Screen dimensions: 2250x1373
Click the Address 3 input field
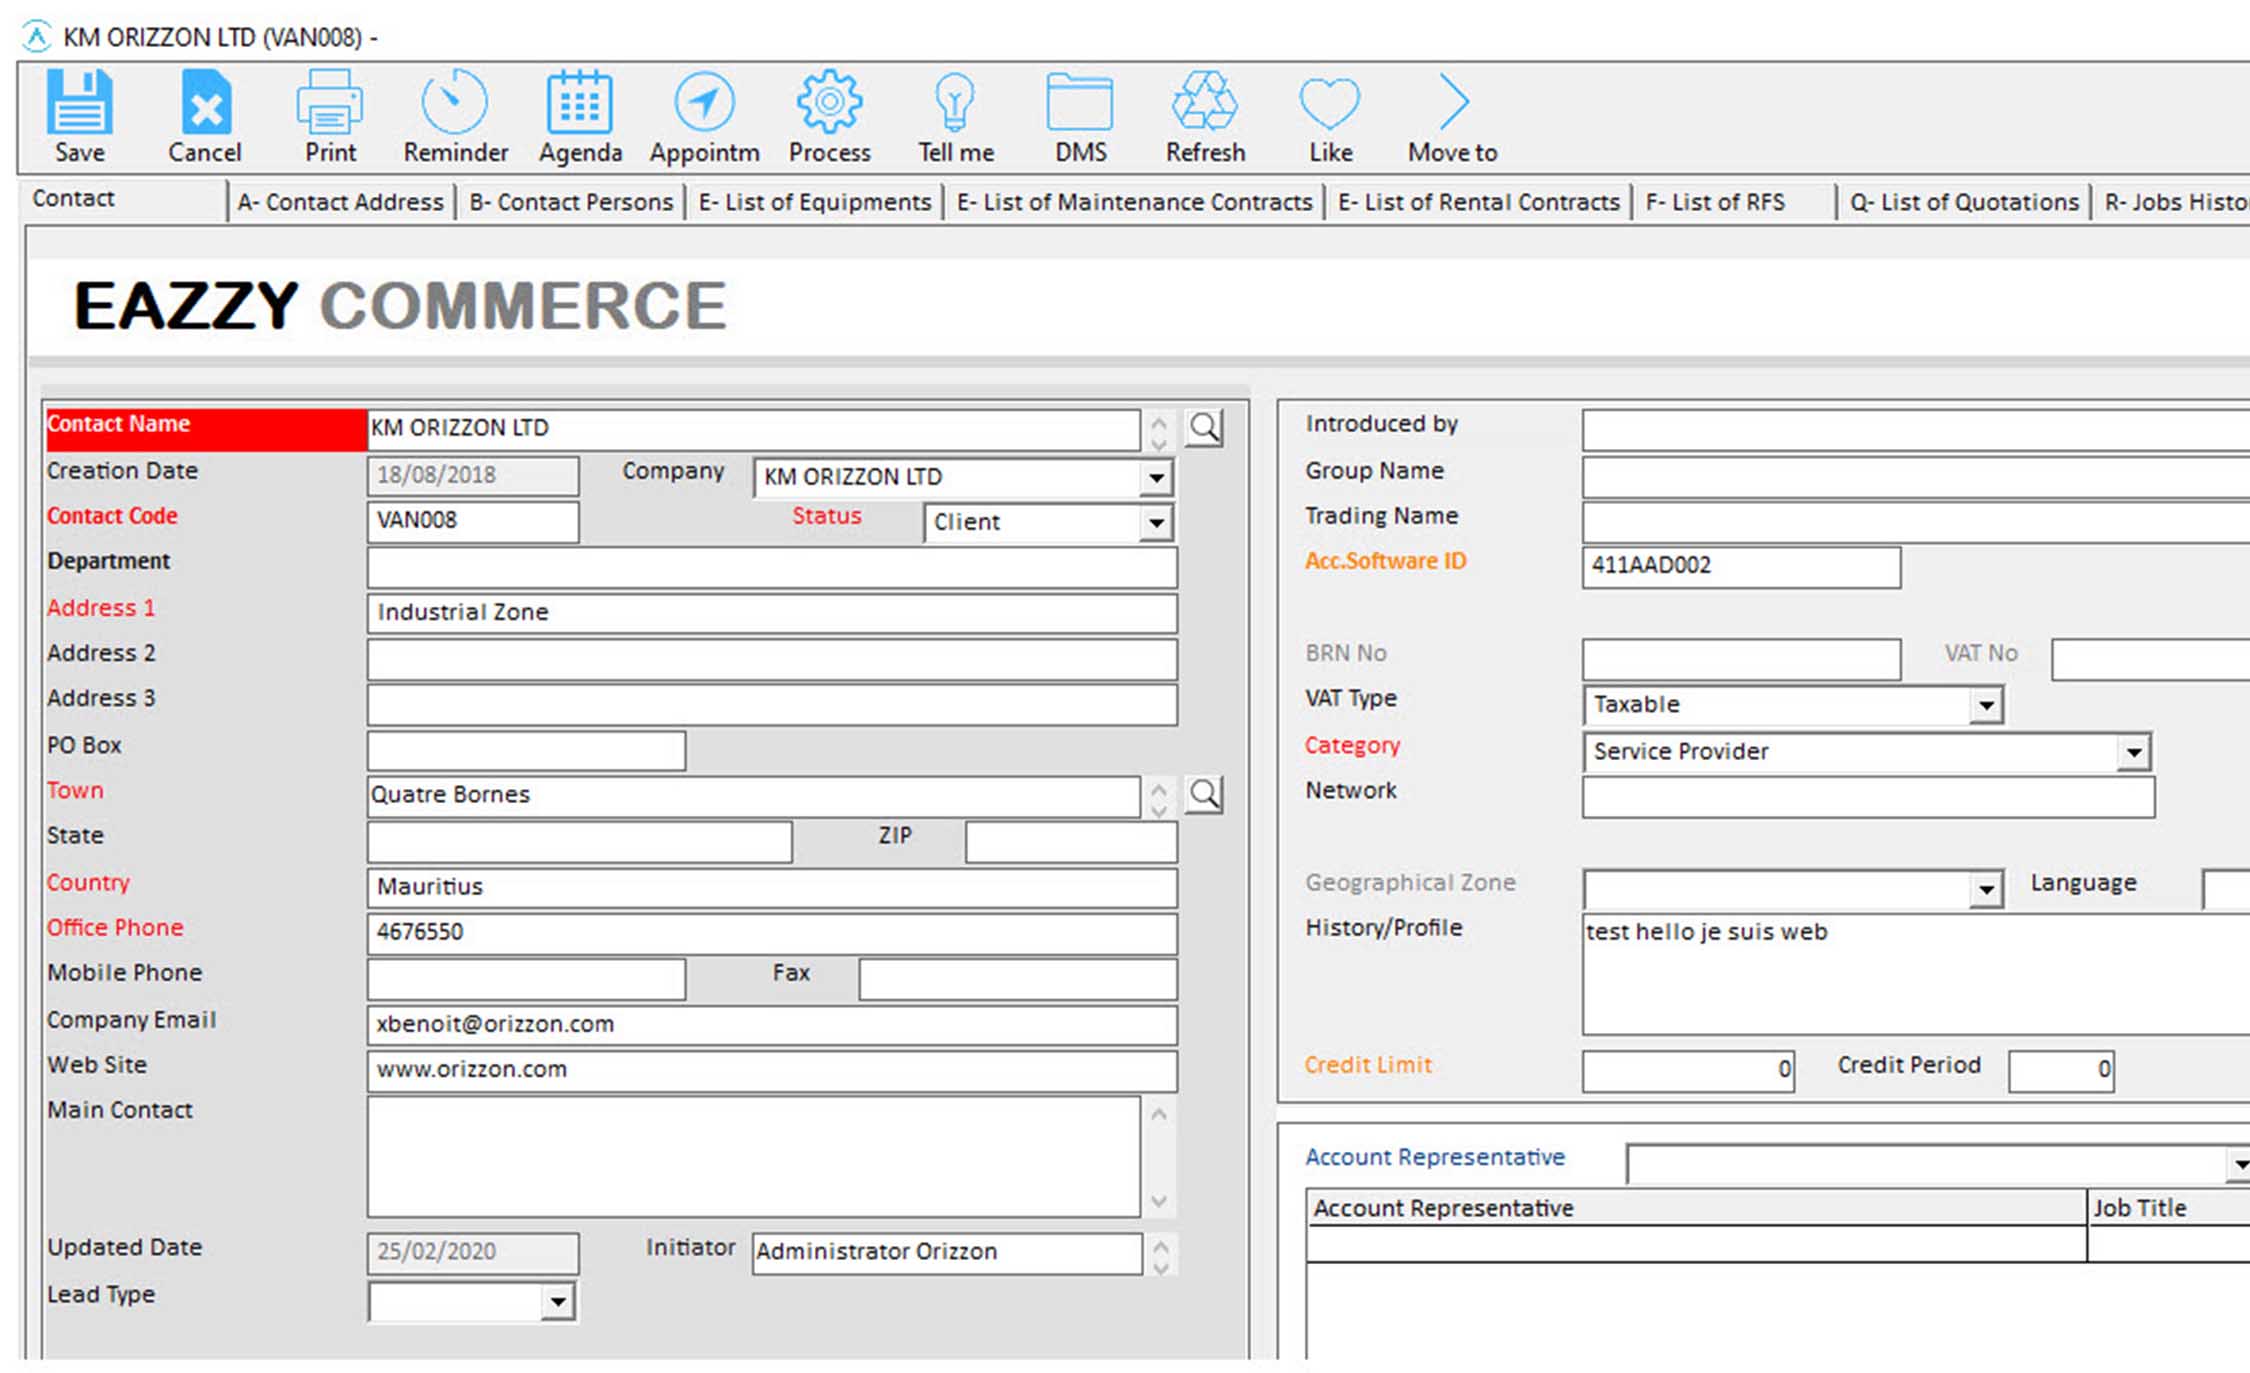(772, 705)
